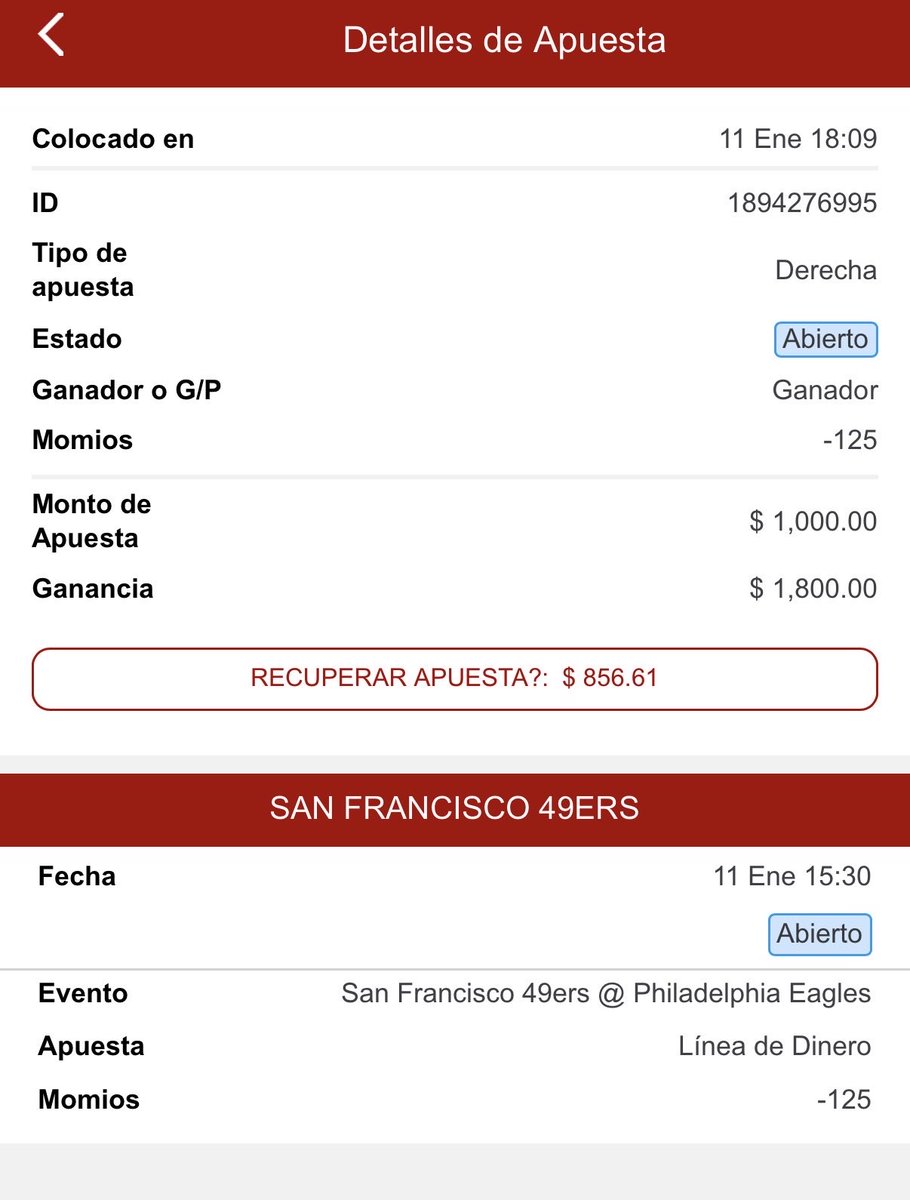The width and height of the screenshot is (910, 1200).
Task: Tap the Abierto badge under Fecha
Action: [x=820, y=934]
